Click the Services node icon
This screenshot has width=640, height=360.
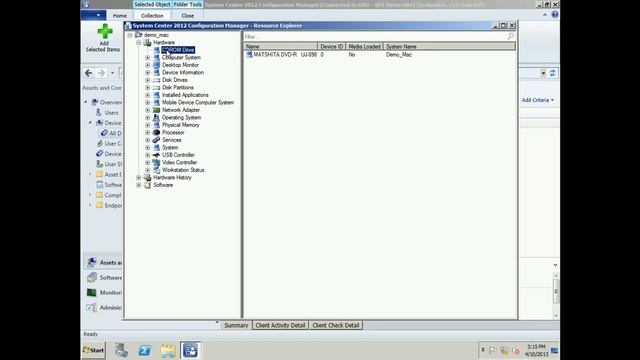156,140
